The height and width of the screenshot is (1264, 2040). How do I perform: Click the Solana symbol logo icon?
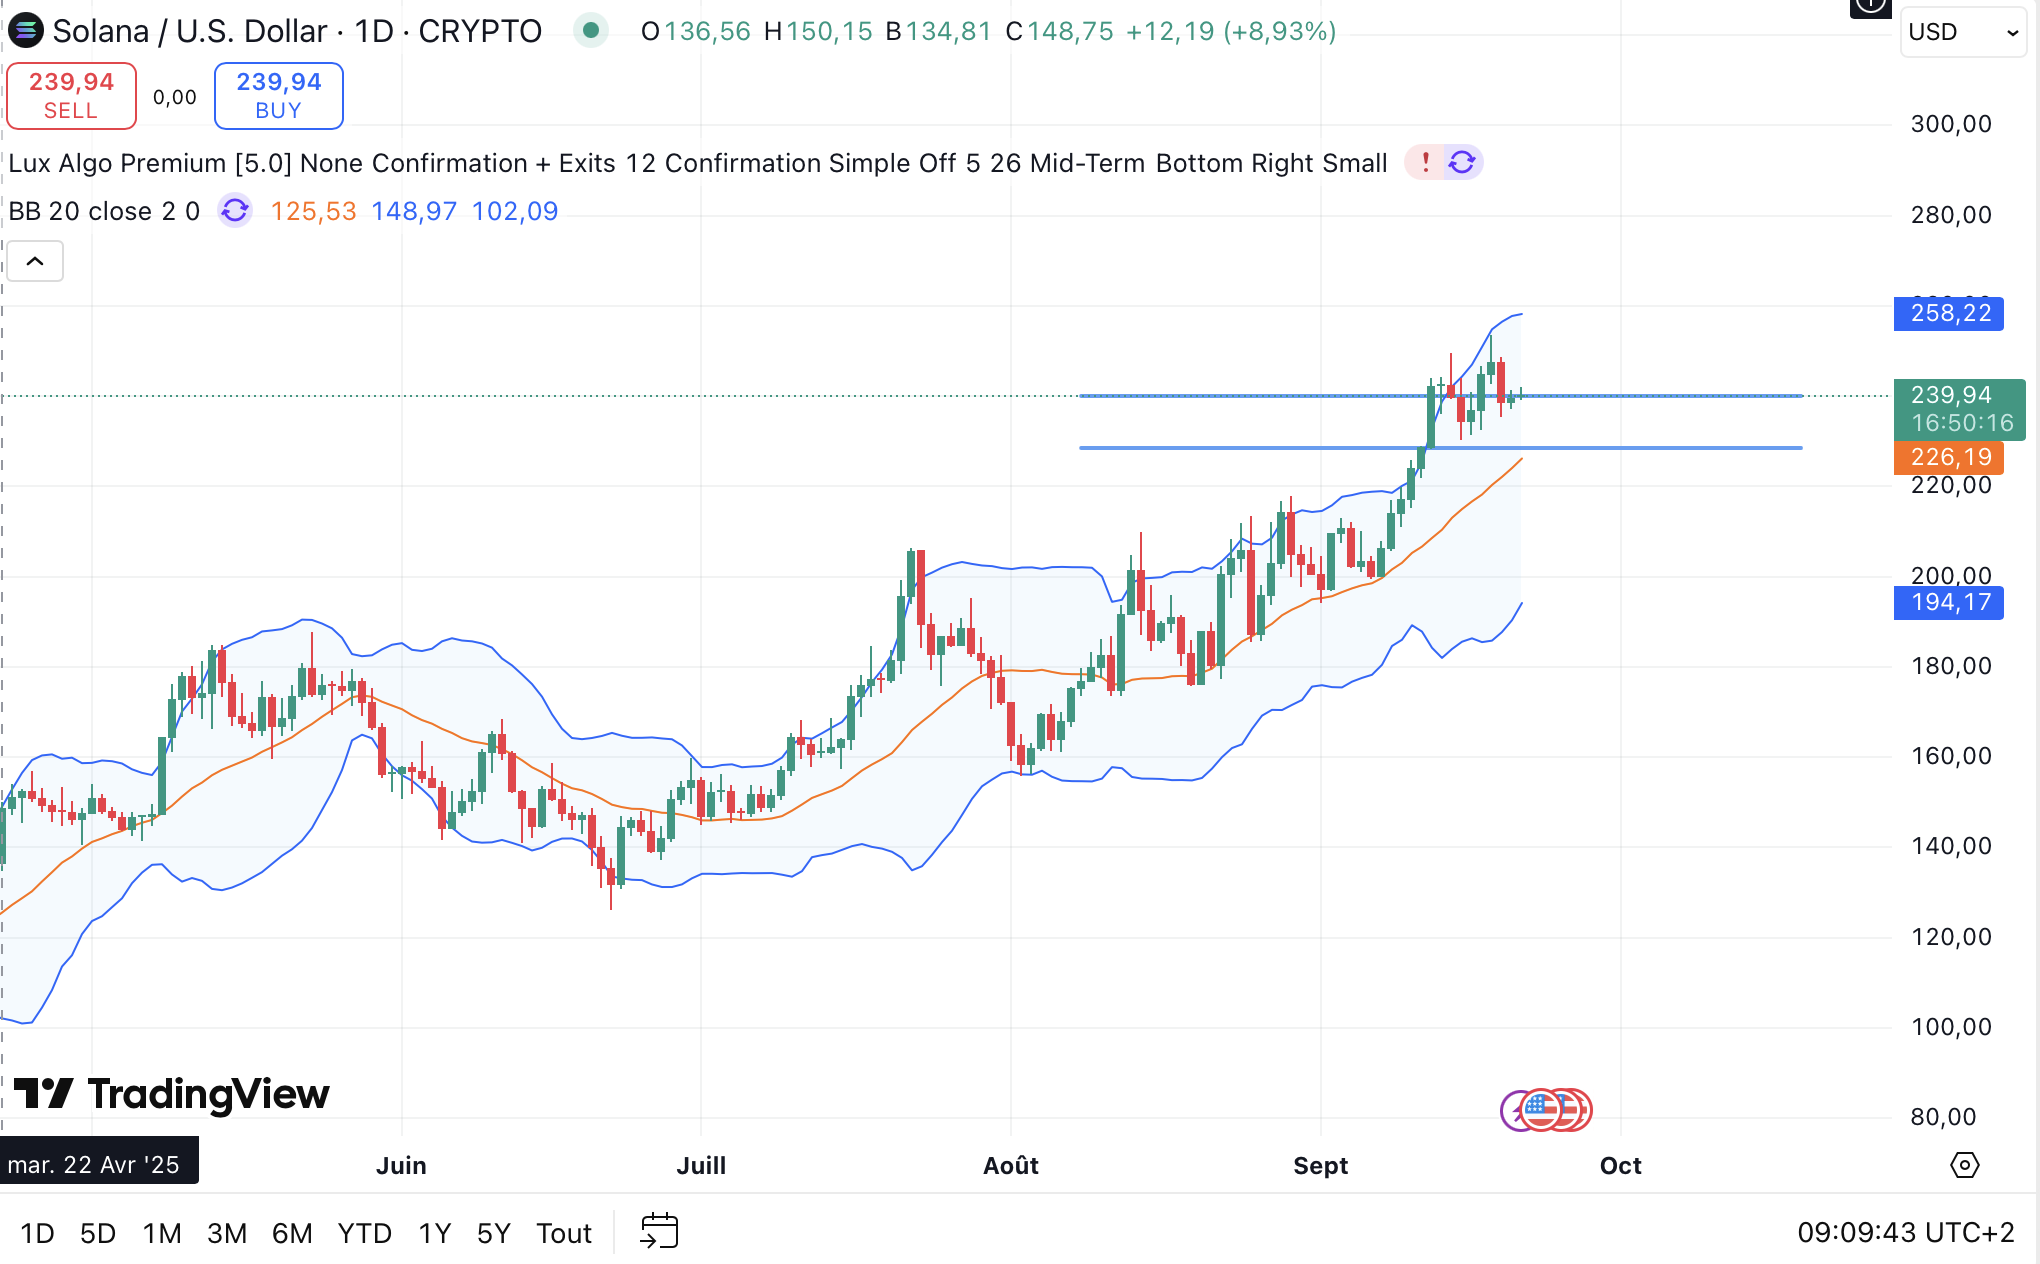[x=25, y=31]
